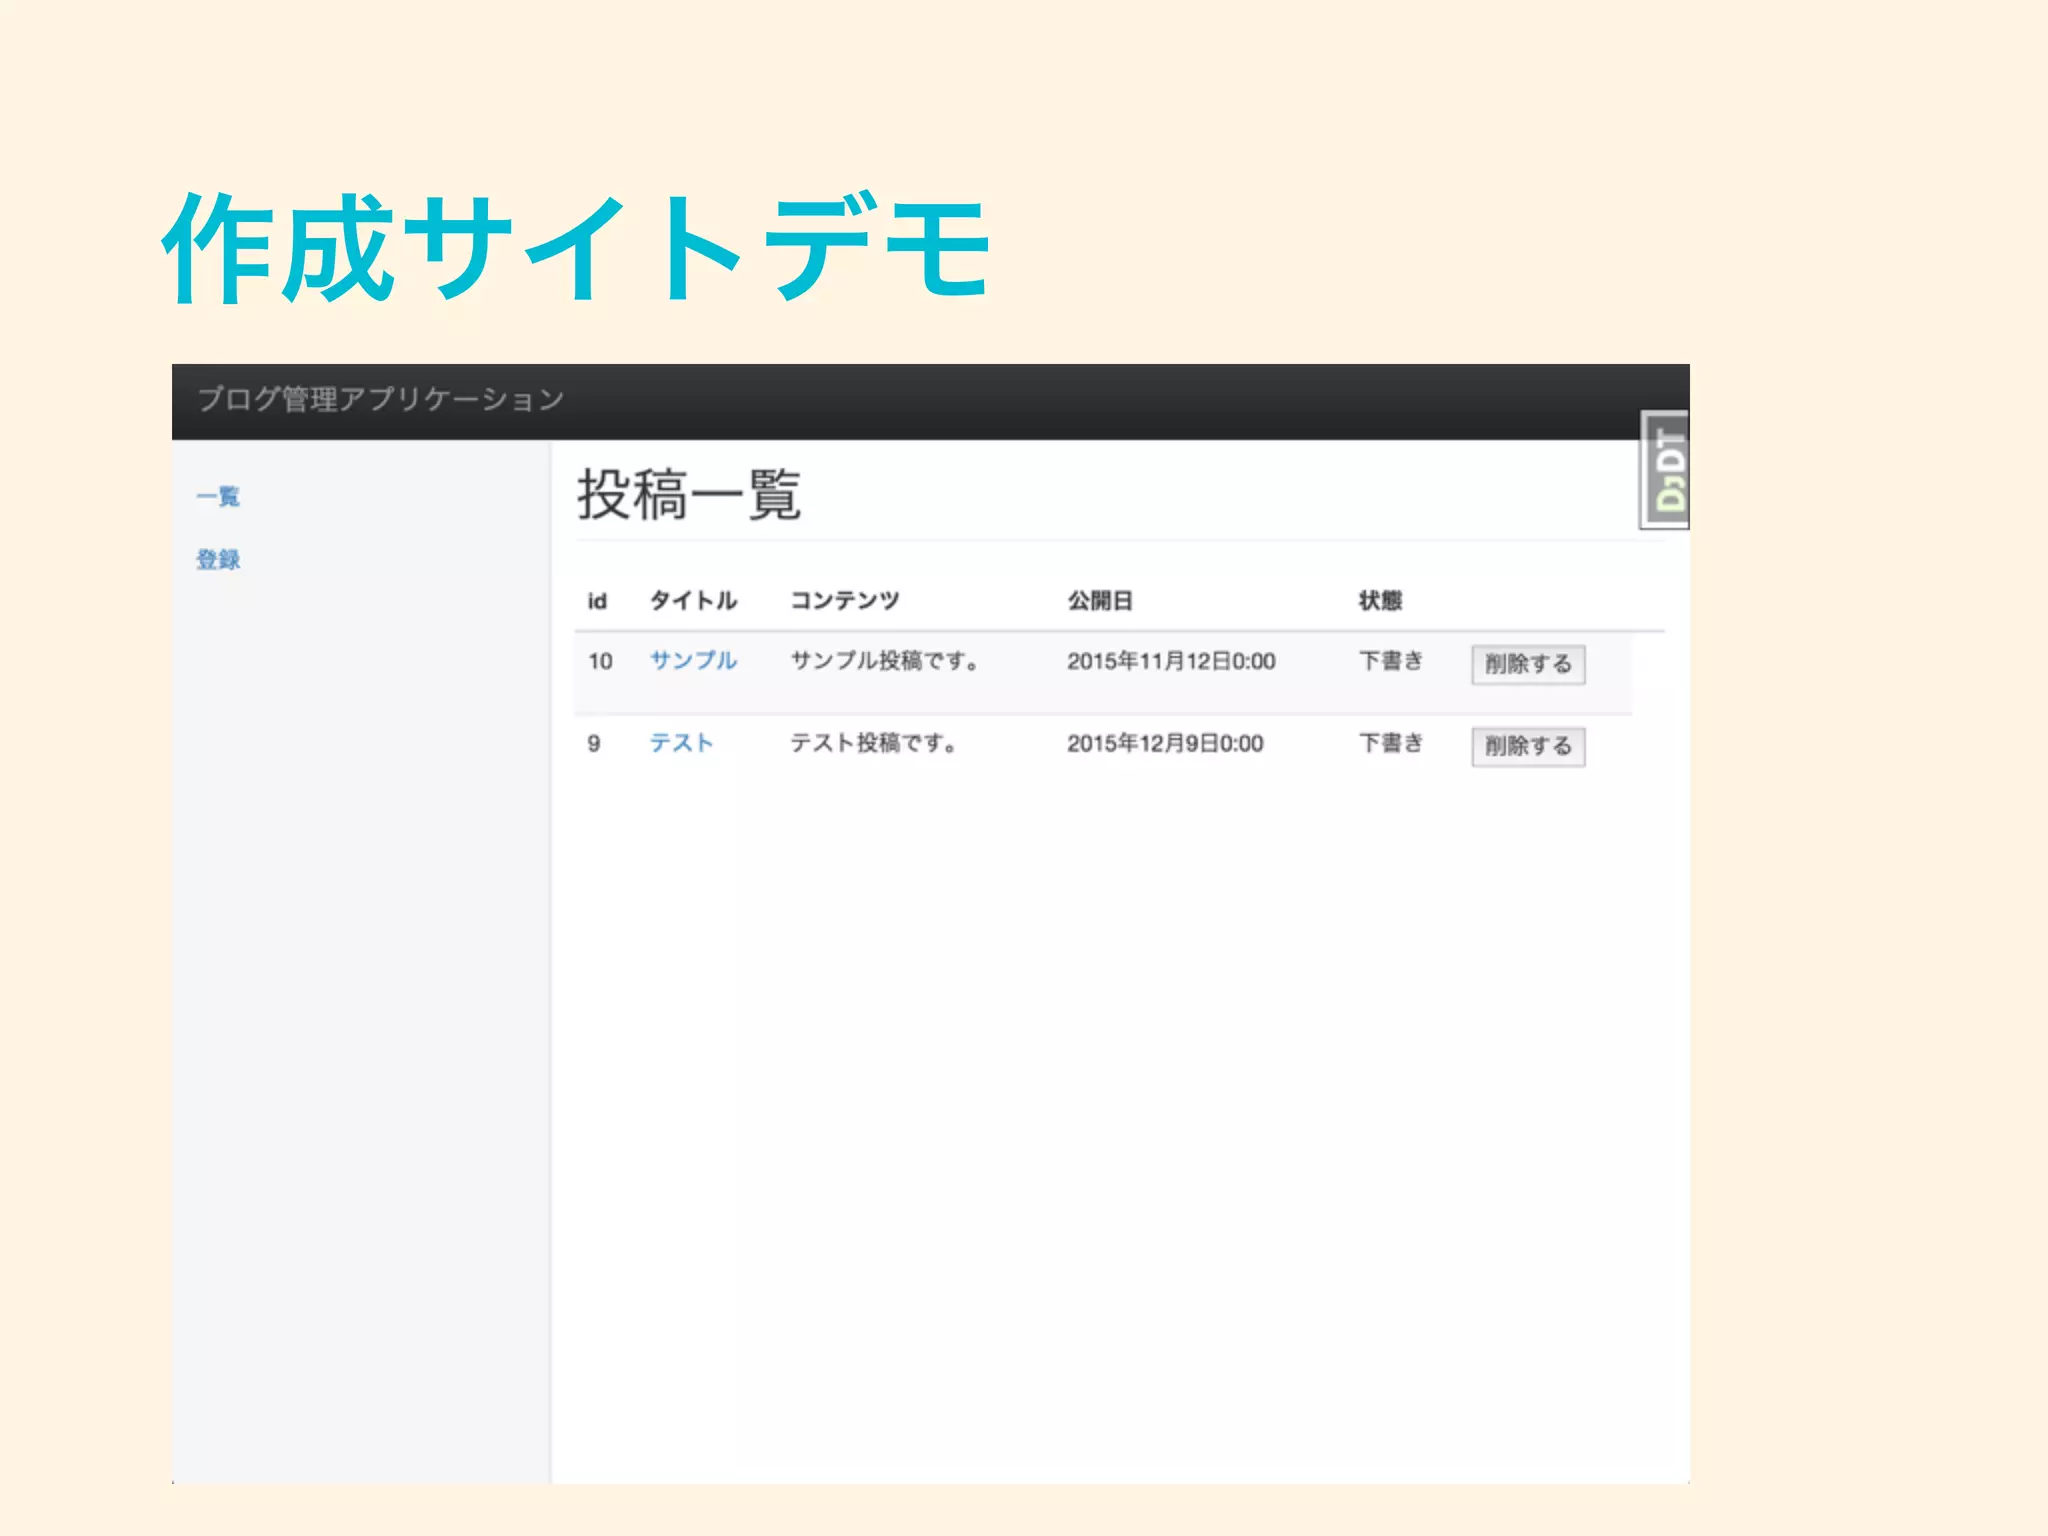Select 下書き status in サンプル row
This screenshot has width=2048, height=1536.
[x=1390, y=661]
